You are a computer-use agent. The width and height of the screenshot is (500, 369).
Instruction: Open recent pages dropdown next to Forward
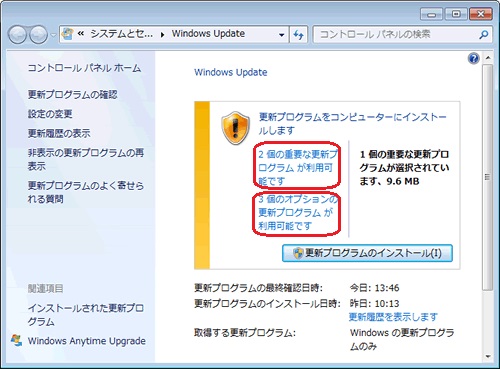click(x=53, y=35)
